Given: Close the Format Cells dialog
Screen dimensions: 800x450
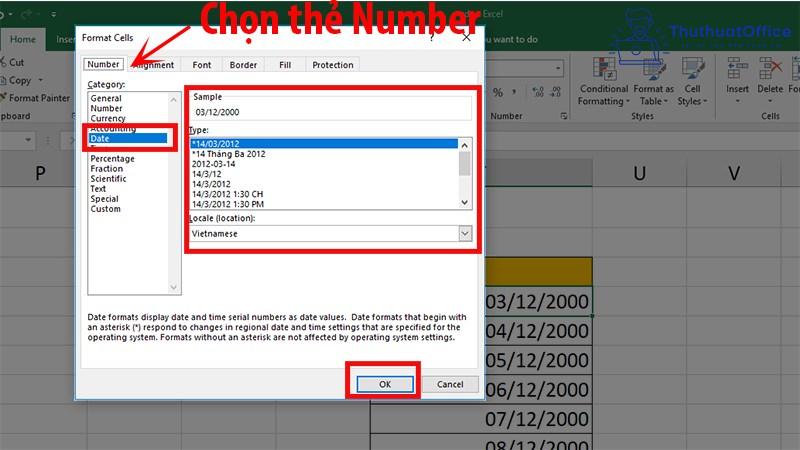Looking at the screenshot, I should pos(466,37).
